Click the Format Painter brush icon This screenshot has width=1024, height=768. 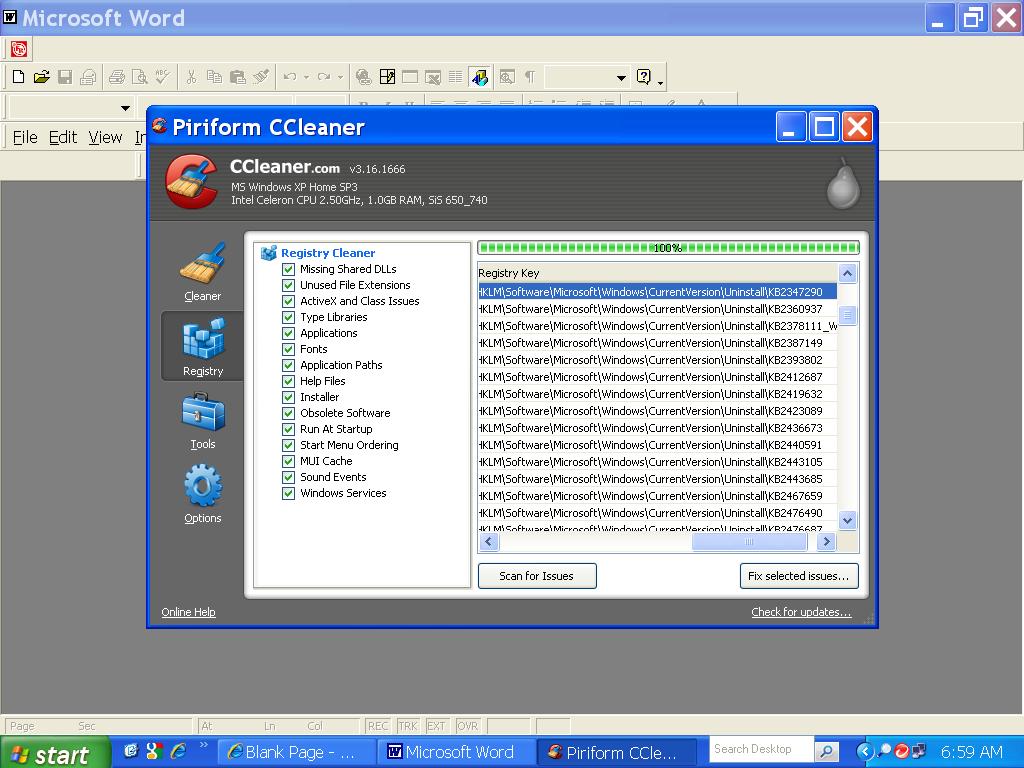261,77
